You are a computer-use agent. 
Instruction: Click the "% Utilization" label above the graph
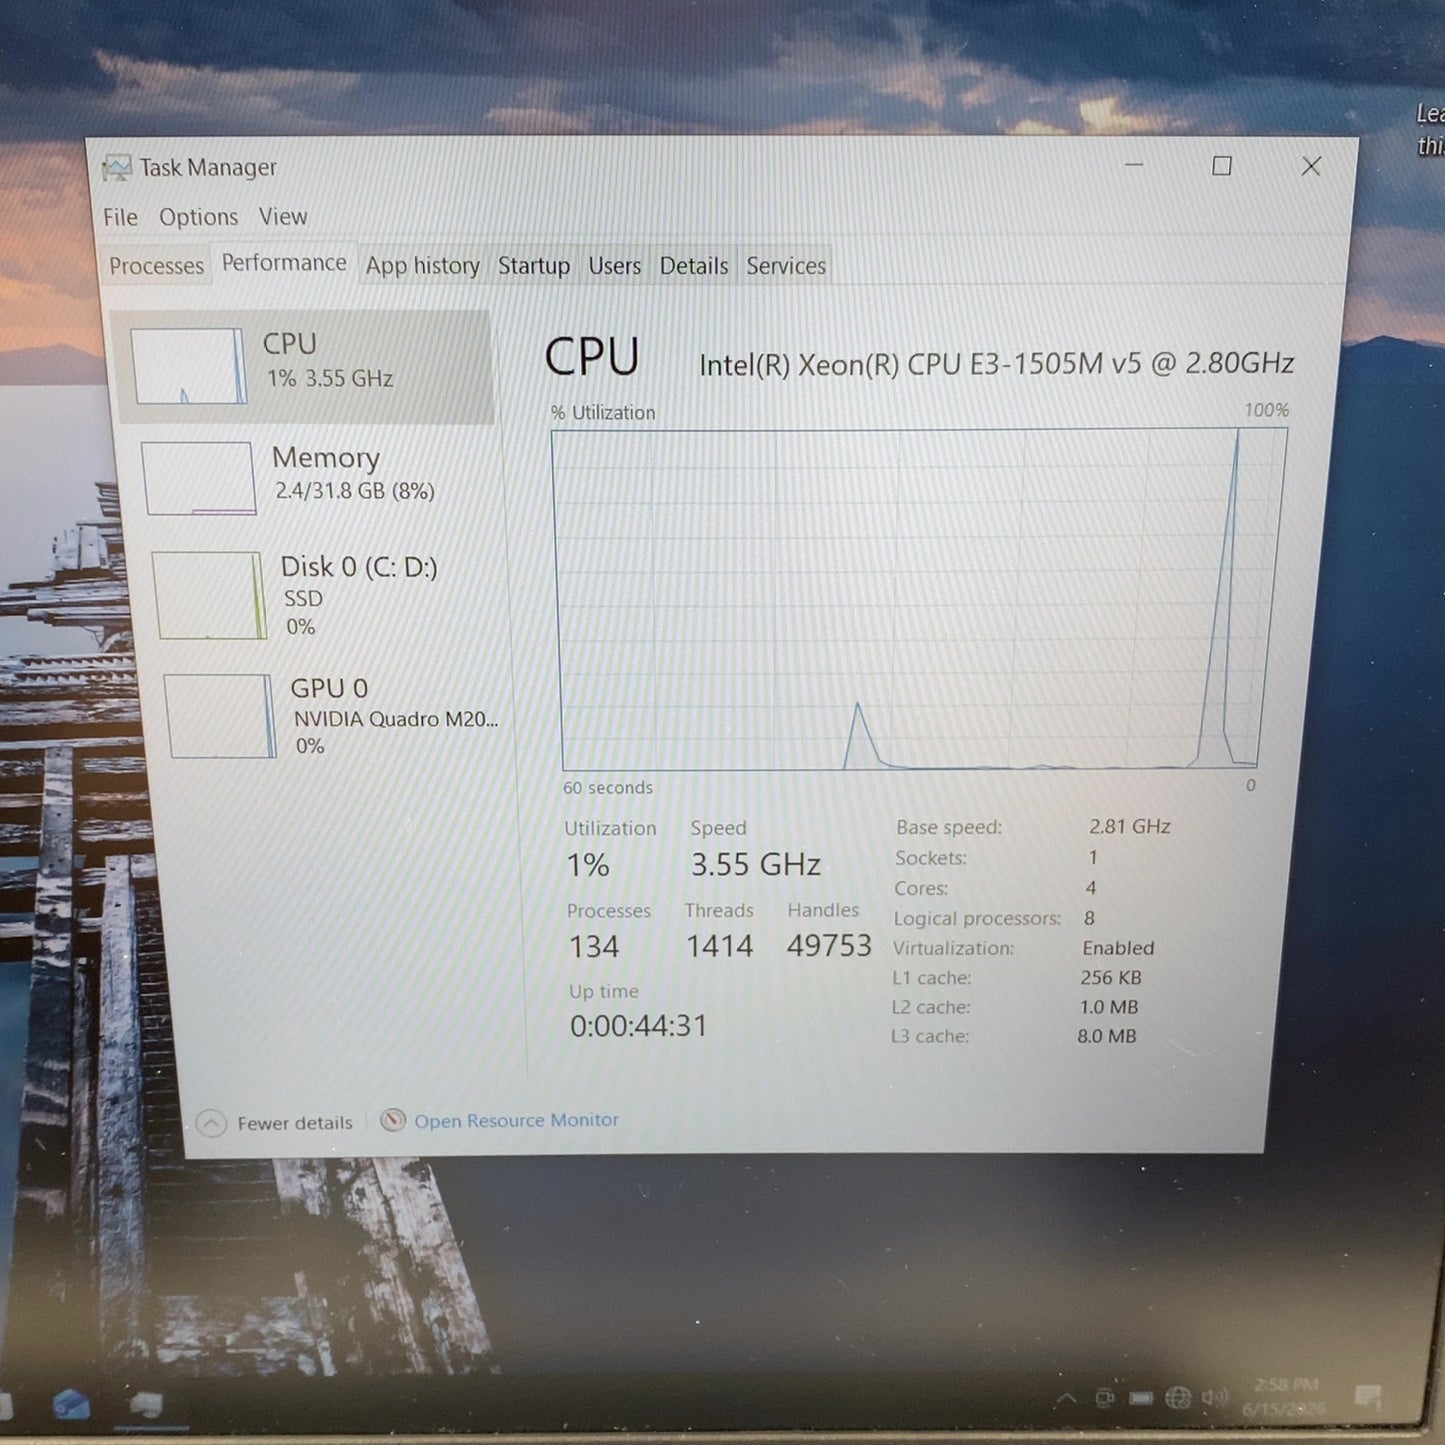(603, 413)
